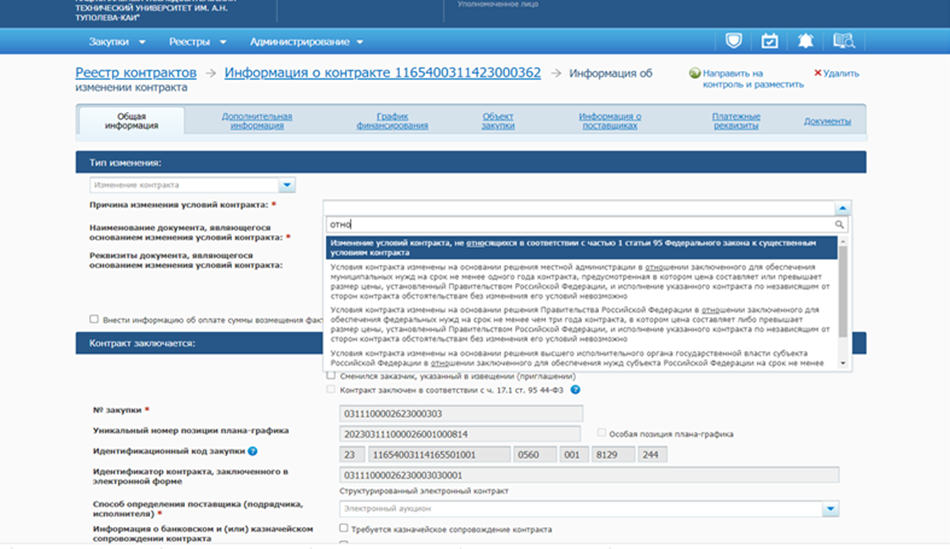The height and width of the screenshot is (549, 950).
Task: Click the № закупки field 0311100002623000303
Action: 461,414
